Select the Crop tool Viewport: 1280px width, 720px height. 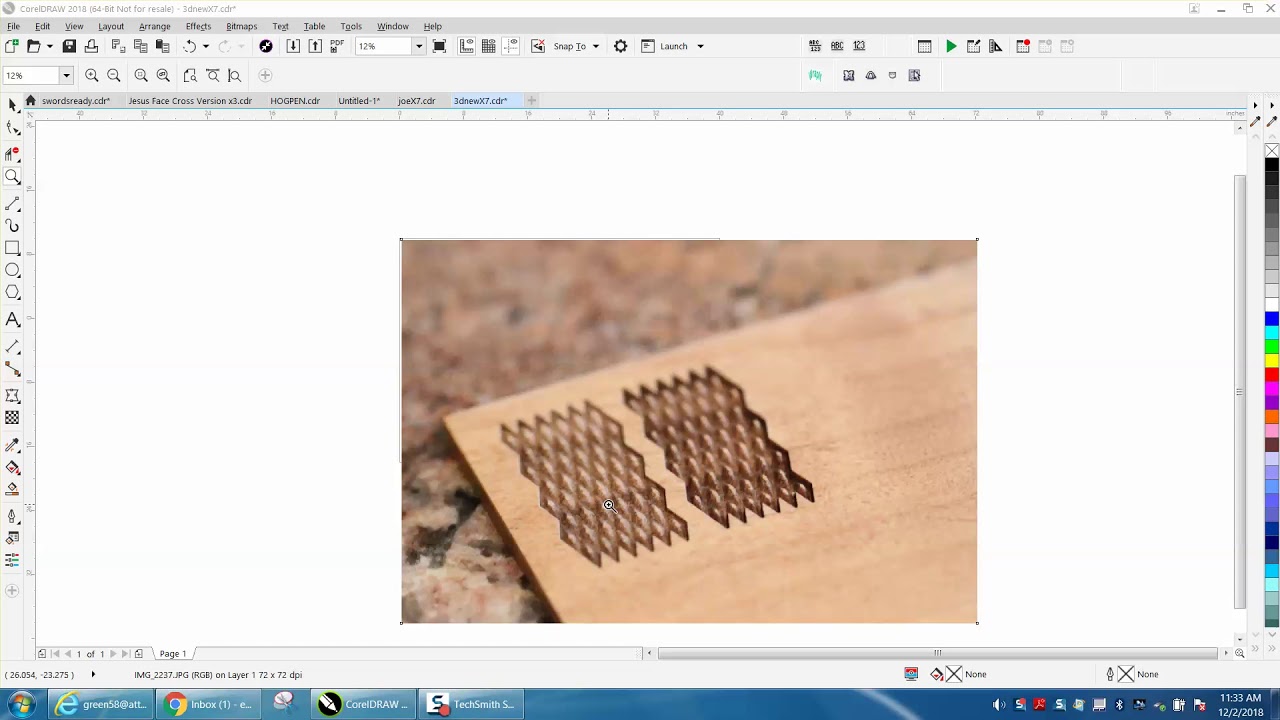[x=12, y=153]
